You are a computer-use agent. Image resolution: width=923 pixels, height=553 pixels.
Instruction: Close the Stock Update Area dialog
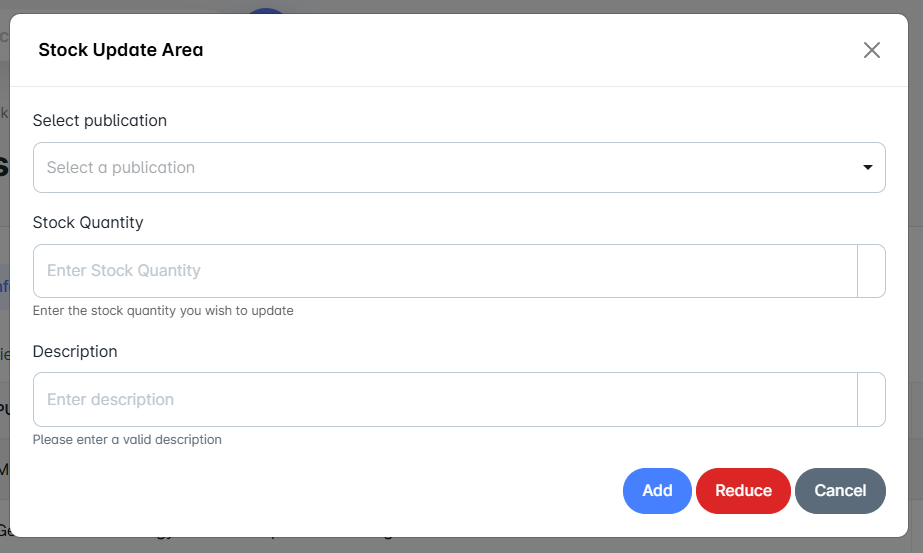coord(871,50)
